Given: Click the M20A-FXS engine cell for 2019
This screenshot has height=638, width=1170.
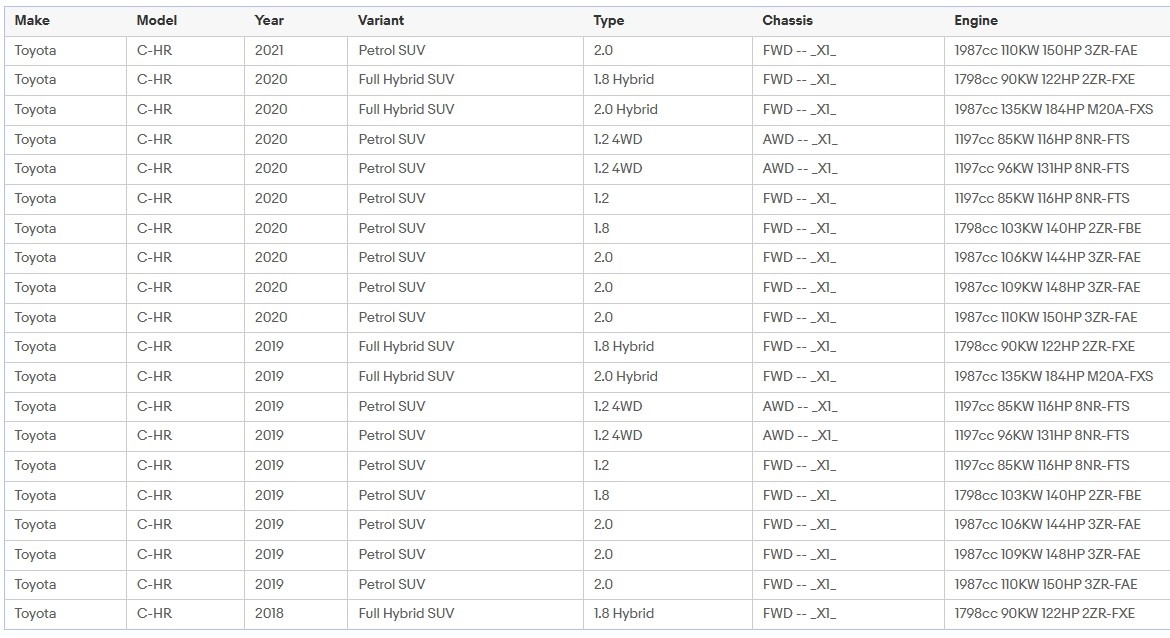Looking at the screenshot, I should click(1053, 376).
